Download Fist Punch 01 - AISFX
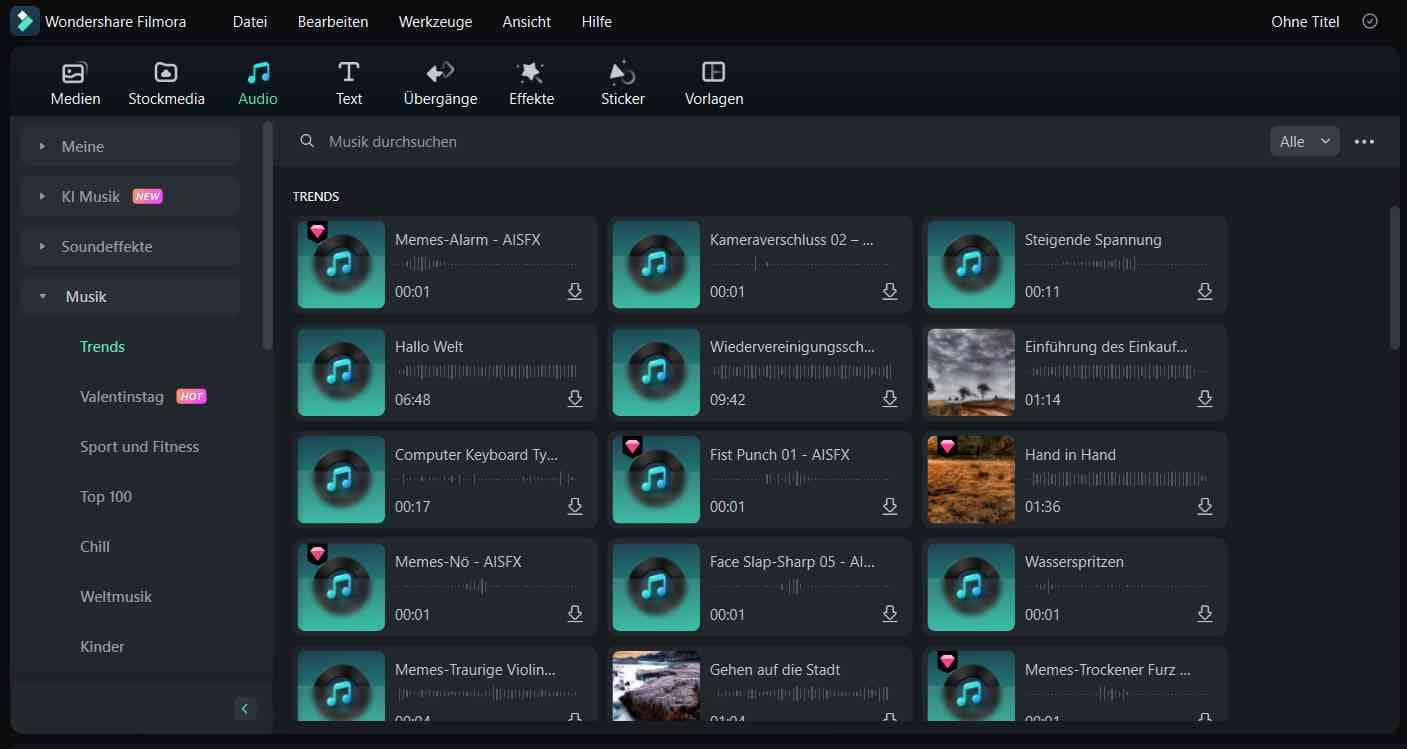1407x749 pixels. [890, 506]
